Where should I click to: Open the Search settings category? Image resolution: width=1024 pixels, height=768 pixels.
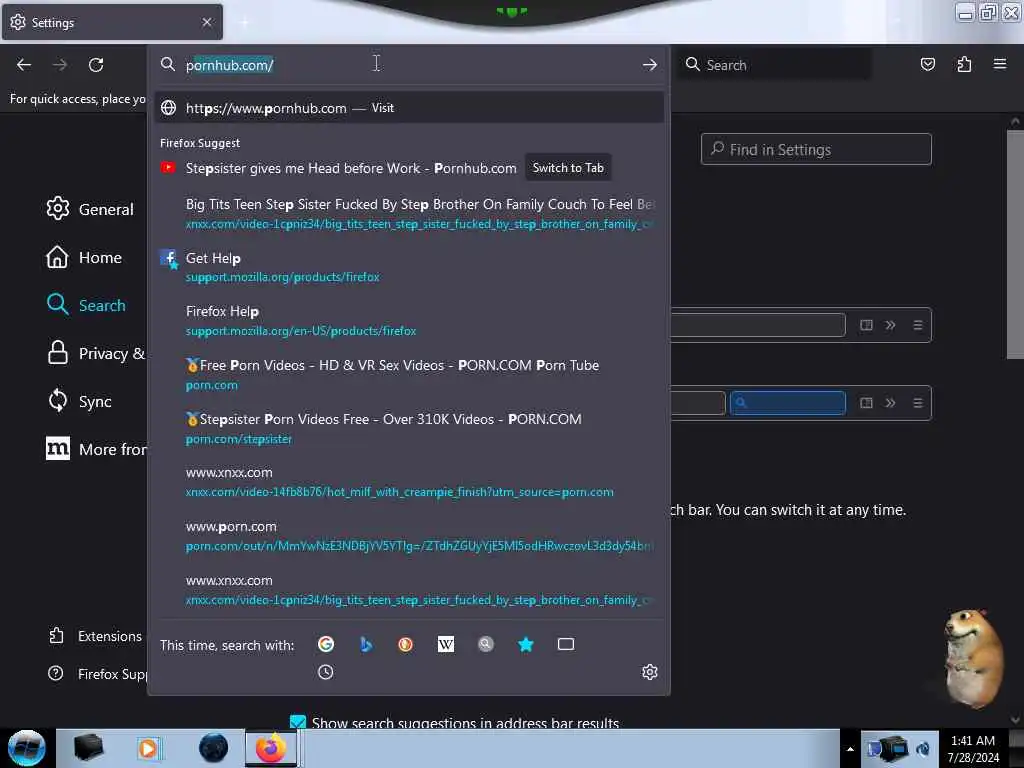[x=86, y=305]
